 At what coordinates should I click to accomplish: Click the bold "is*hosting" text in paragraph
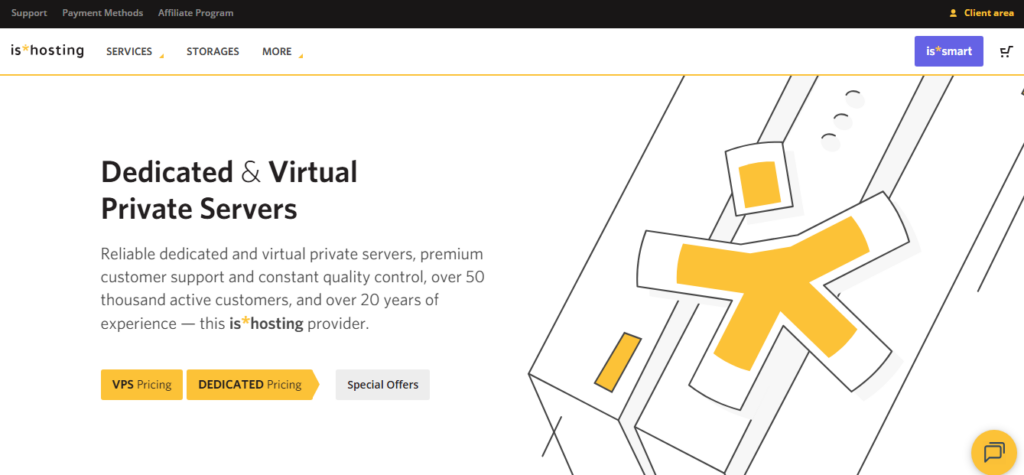266,323
